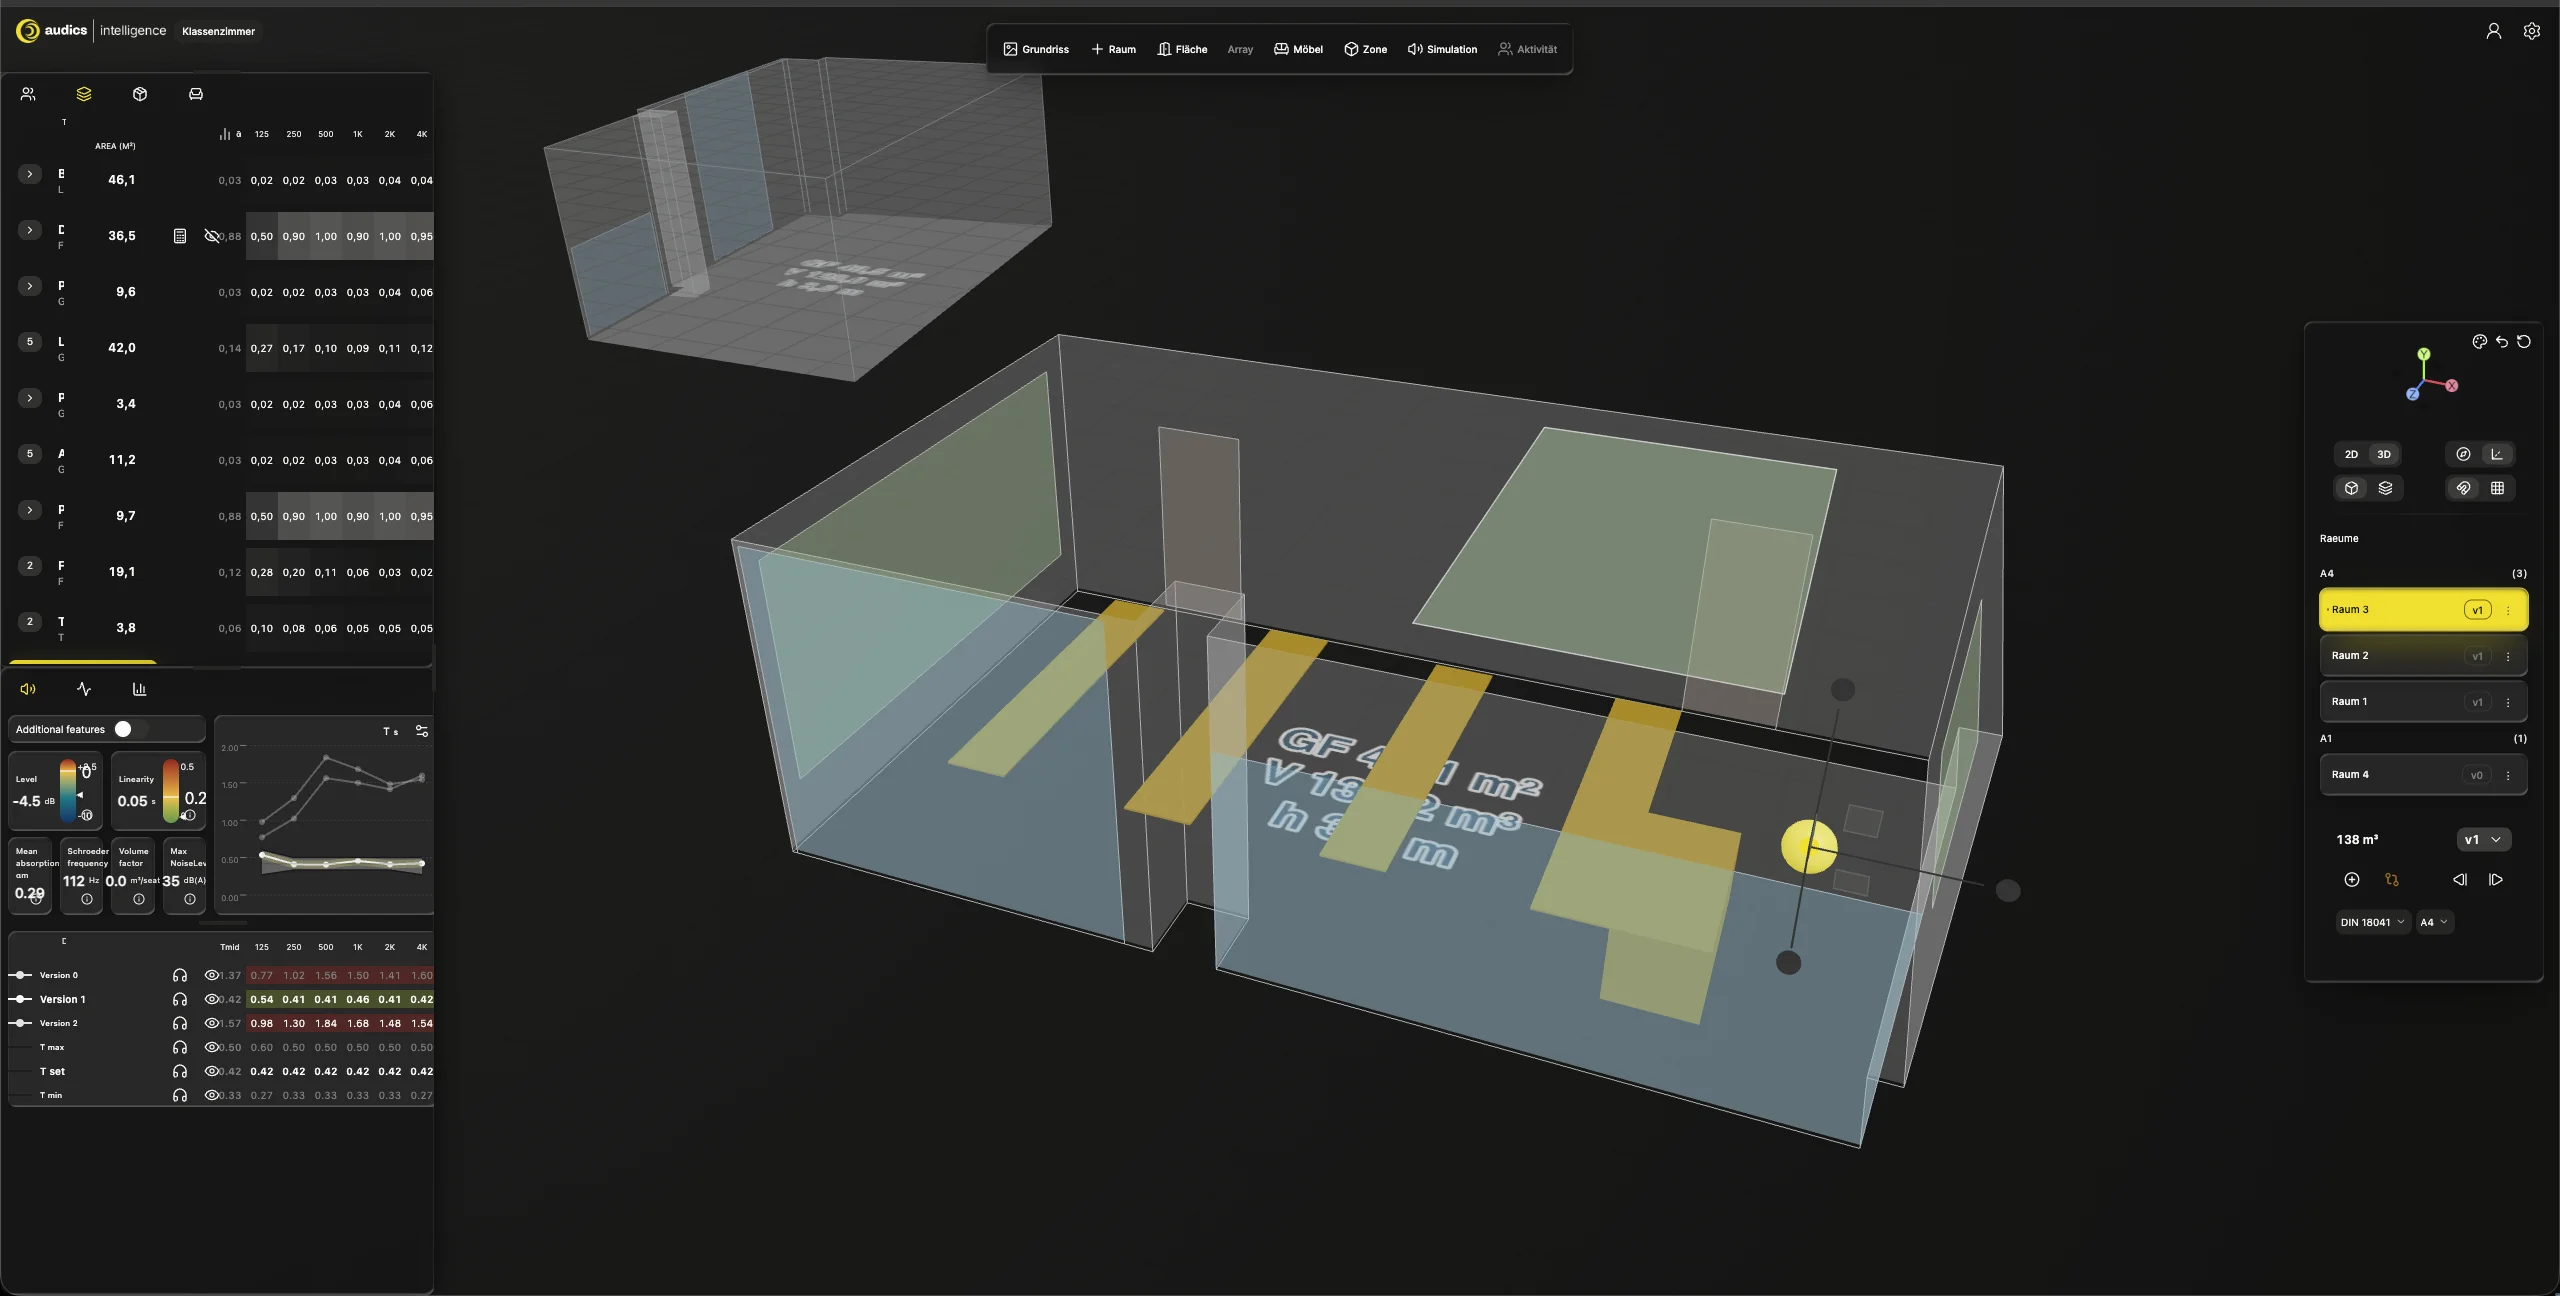Image resolution: width=2560 pixels, height=1296 pixels.
Task: Click the Level color gradient slider
Action: (x=68, y=791)
